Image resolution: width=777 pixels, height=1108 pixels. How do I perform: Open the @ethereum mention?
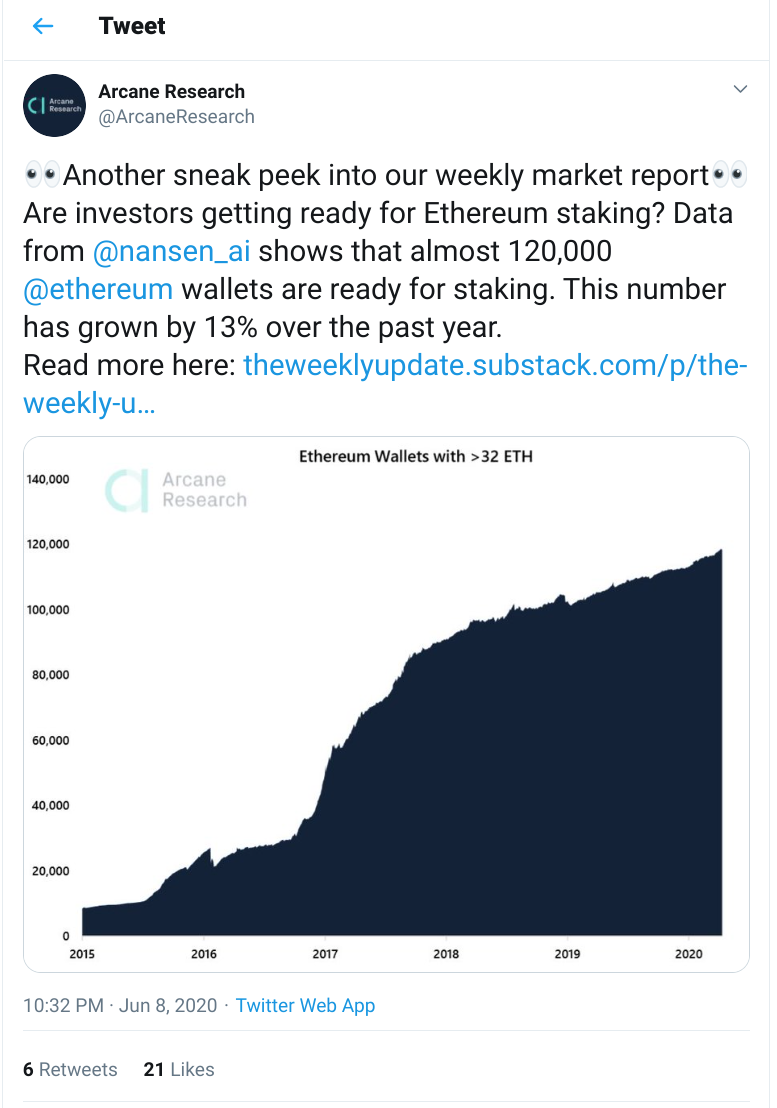click(x=98, y=290)
